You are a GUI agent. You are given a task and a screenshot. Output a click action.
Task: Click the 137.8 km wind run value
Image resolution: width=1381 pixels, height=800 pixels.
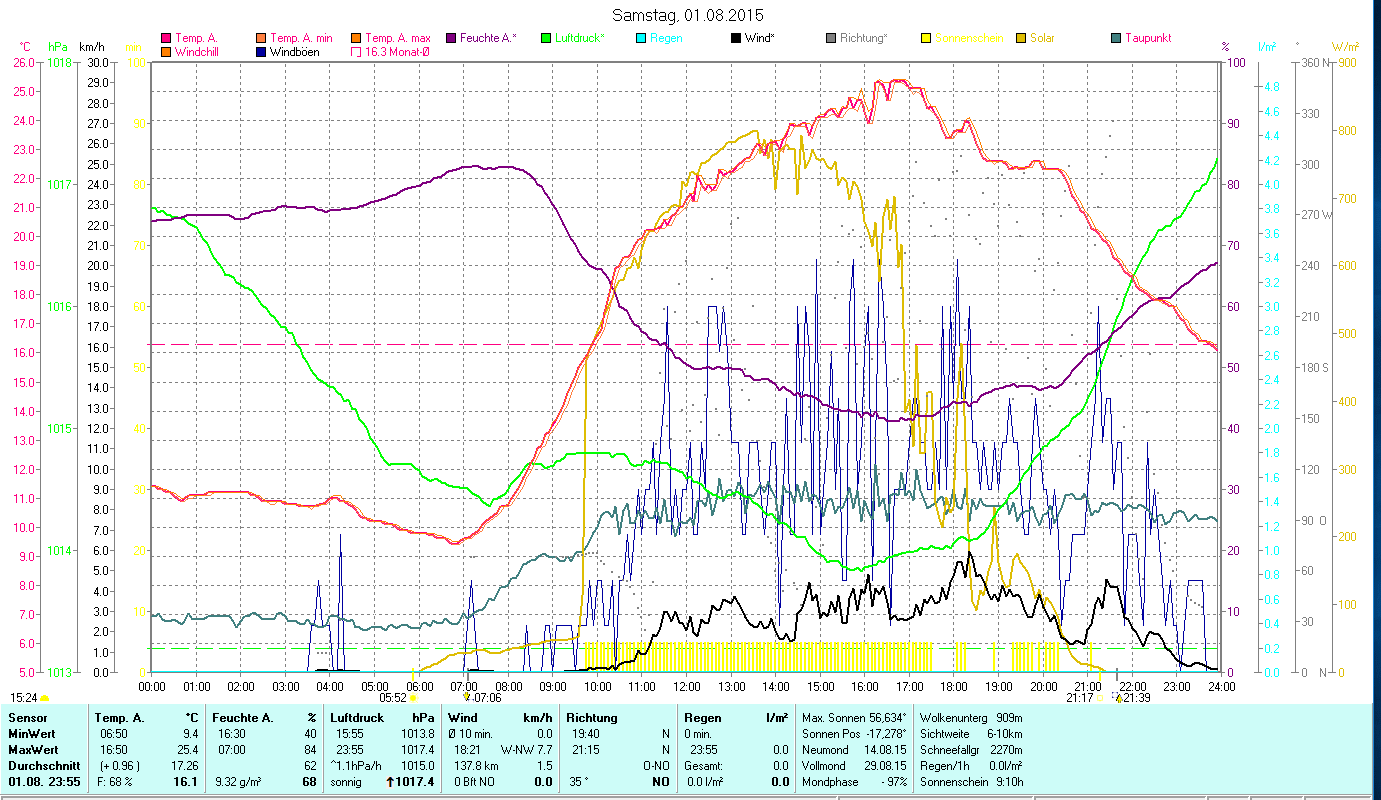(x=476, y=765)
